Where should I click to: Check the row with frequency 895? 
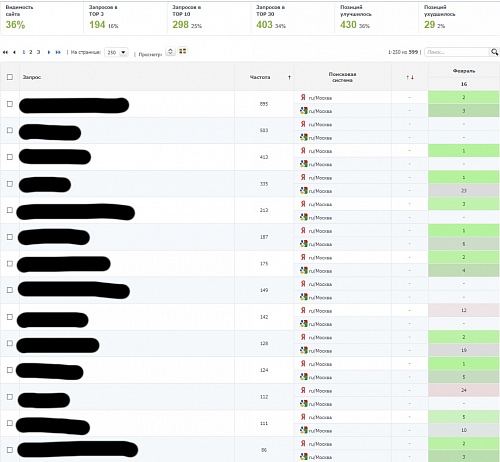(x=10, y=104)
